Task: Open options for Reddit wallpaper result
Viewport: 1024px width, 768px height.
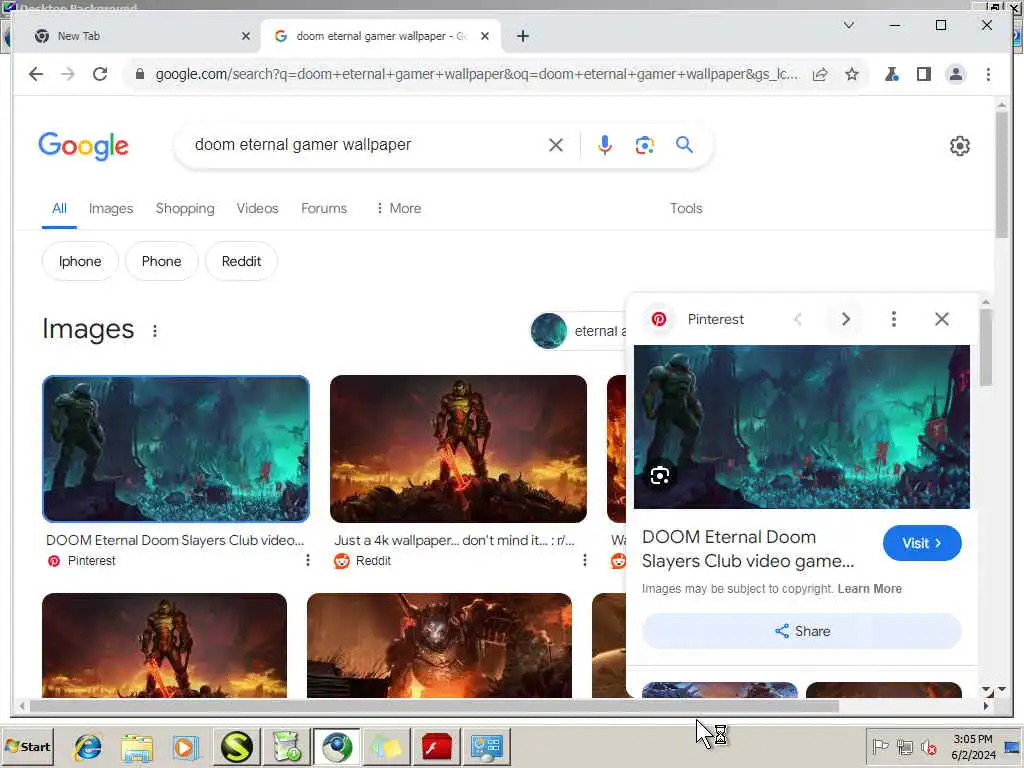Action: (x=584, y=560)
